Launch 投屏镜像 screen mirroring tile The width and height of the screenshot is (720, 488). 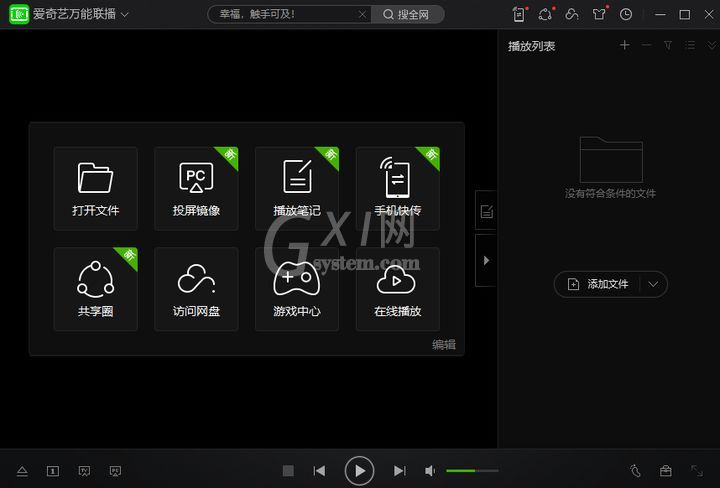click(x=196, y=188)
